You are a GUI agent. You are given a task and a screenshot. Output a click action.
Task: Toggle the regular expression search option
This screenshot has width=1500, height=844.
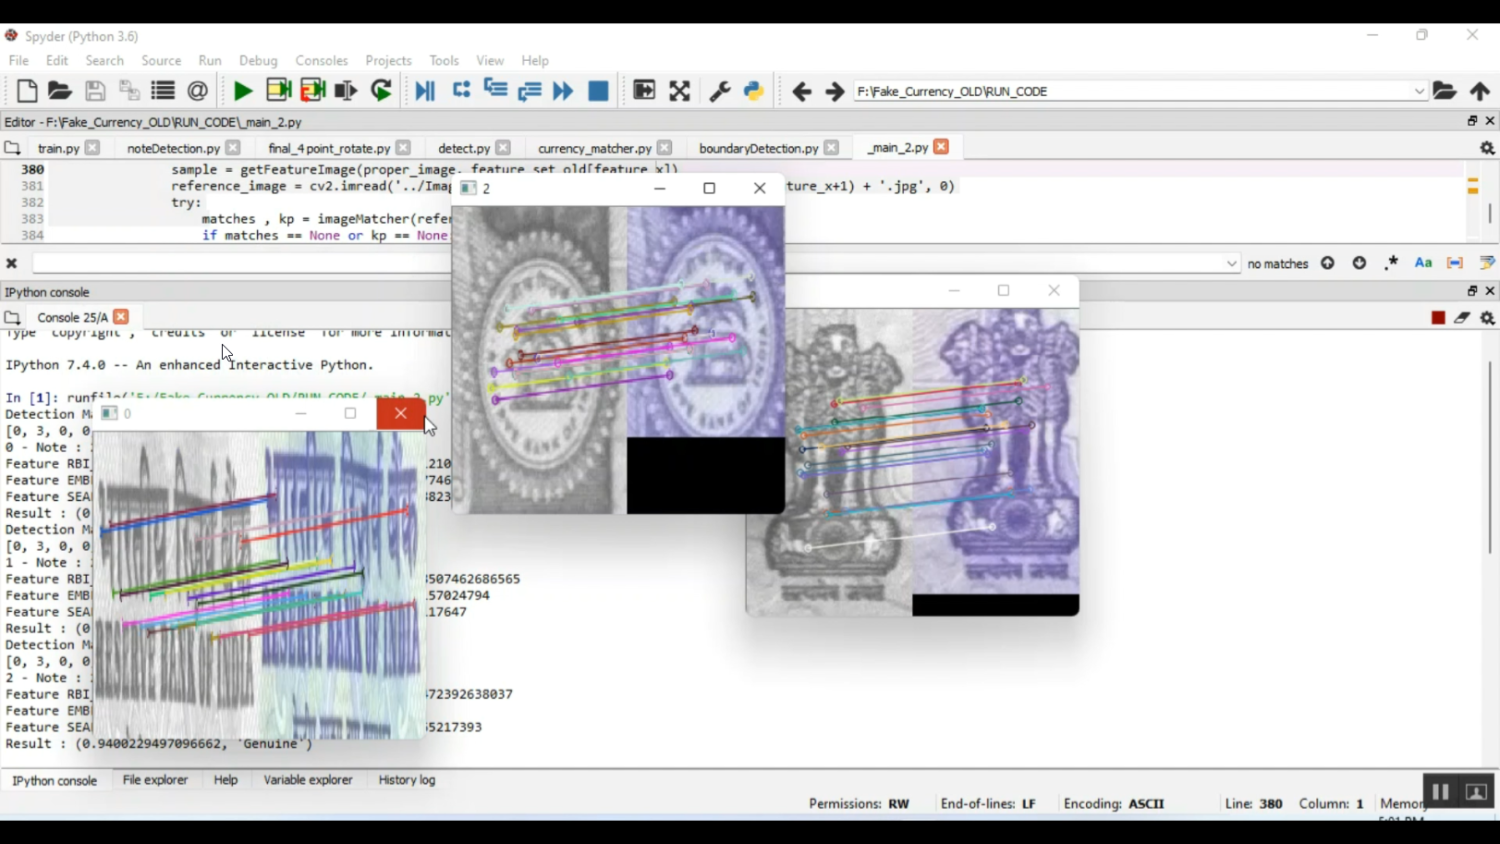pos(1391,263)
